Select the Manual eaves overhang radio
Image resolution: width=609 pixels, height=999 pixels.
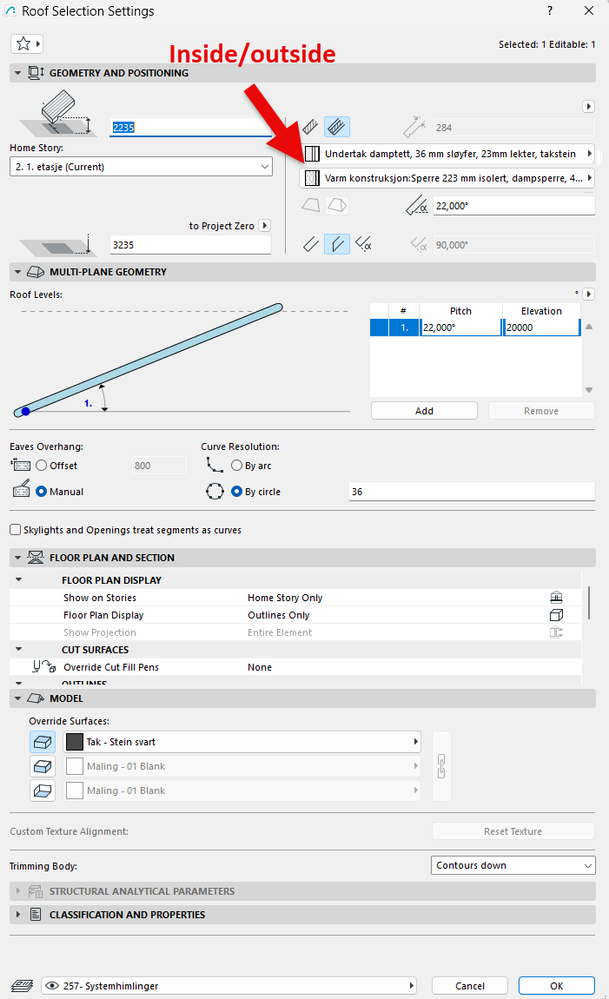pos(41,491)
